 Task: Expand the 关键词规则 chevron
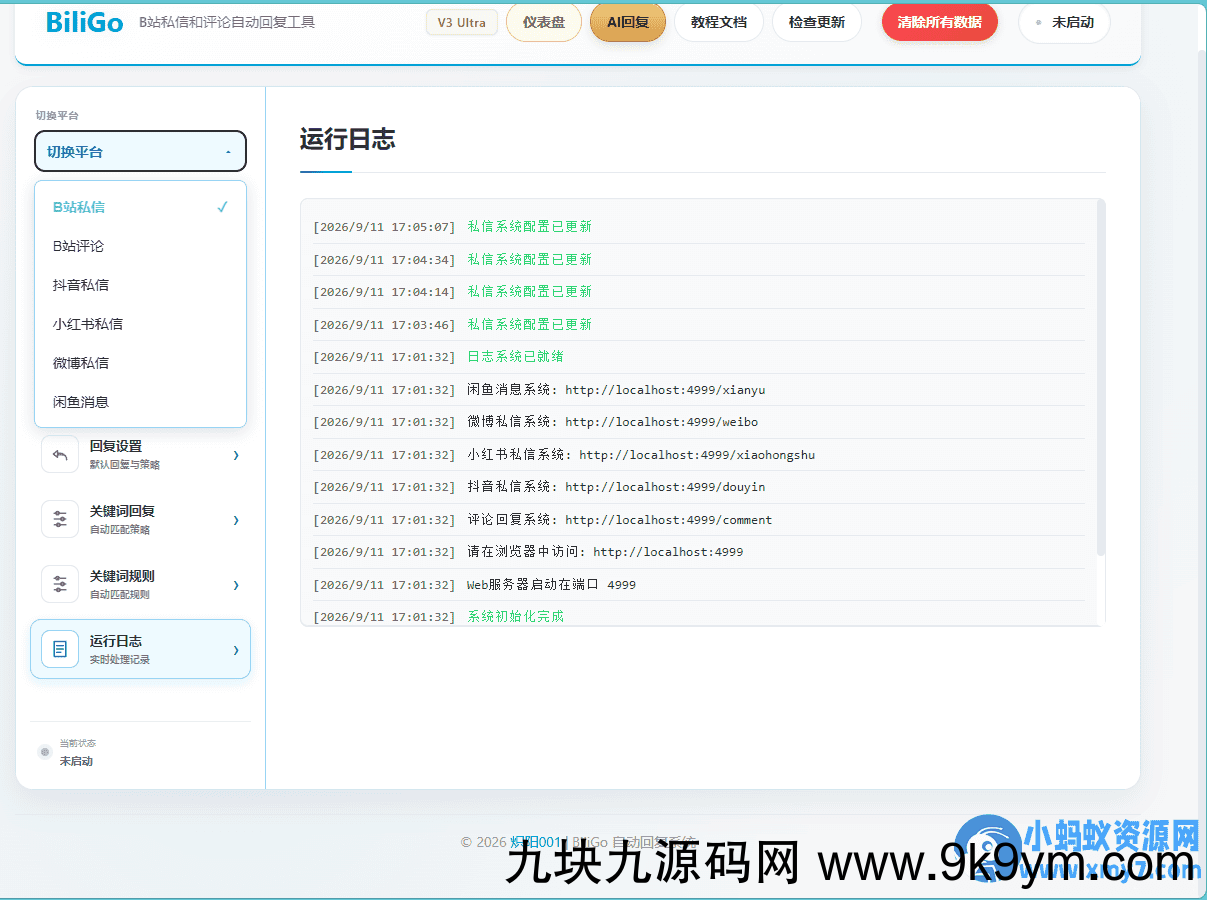(x=236, y=585)
